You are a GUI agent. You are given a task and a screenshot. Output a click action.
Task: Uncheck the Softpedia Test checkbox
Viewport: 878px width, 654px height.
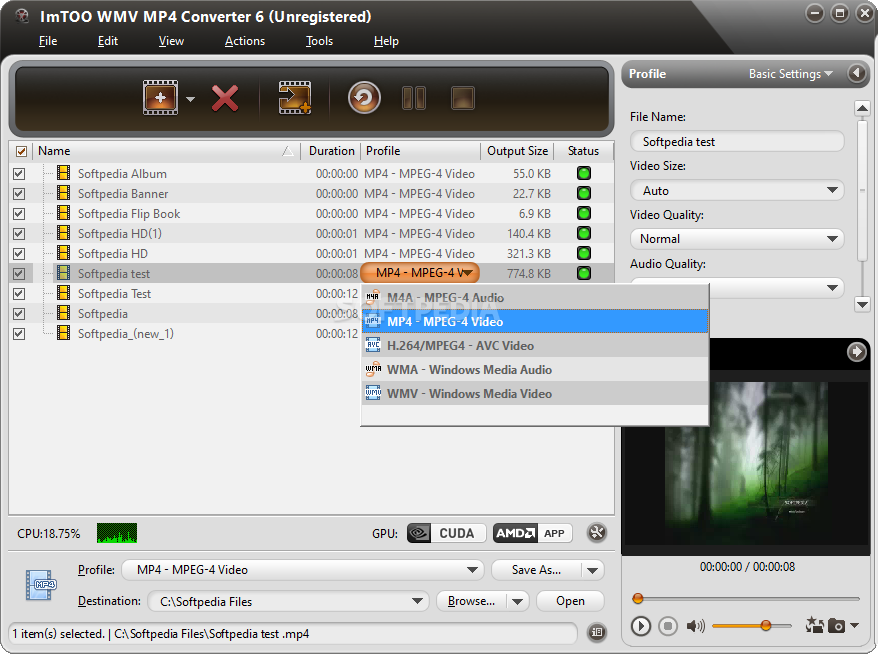(19, 293)
